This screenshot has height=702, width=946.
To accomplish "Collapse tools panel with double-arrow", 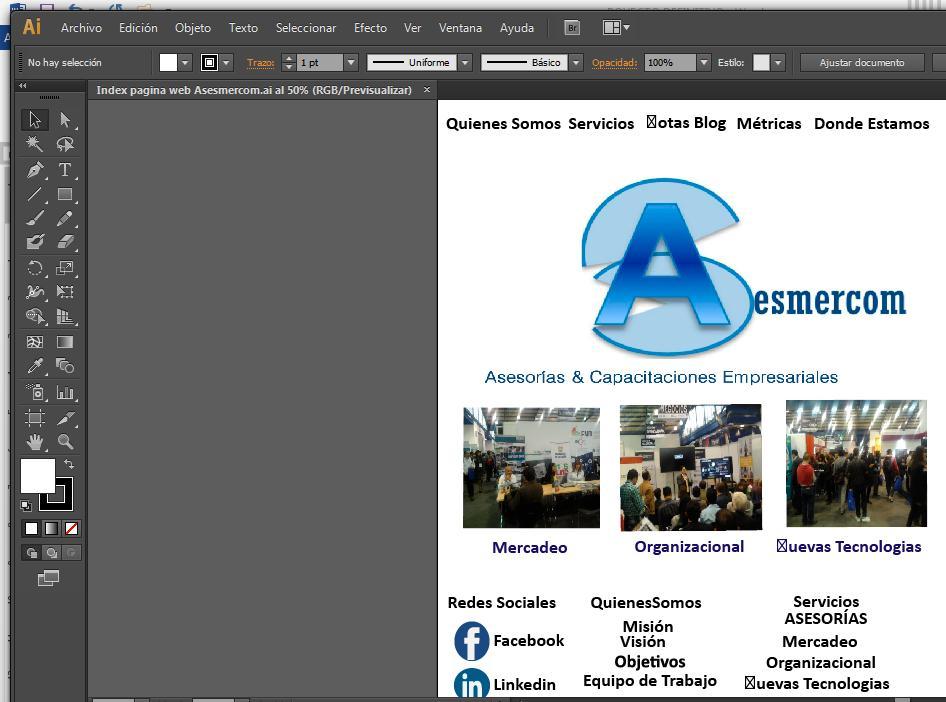I will pos(23,86).
